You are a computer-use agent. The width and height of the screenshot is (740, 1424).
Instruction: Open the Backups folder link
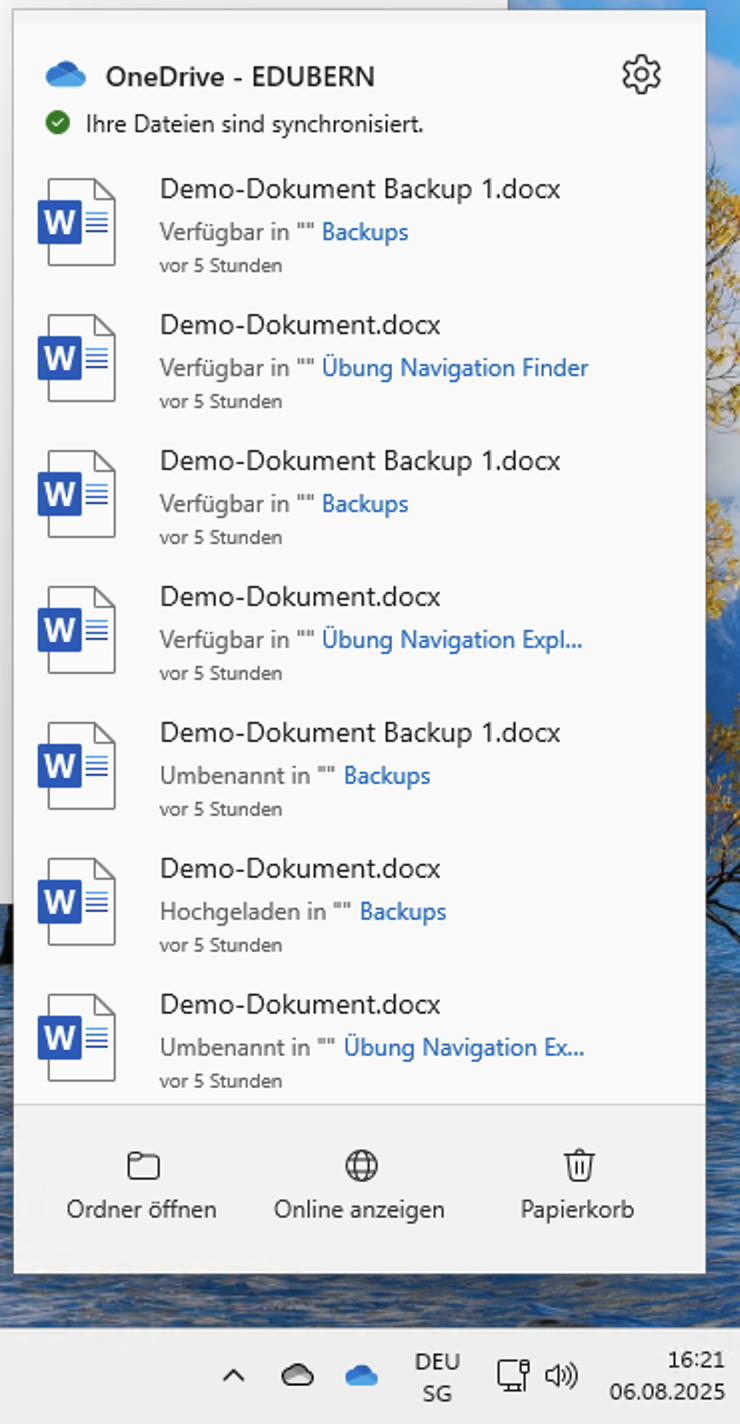(x=365, y=232)
